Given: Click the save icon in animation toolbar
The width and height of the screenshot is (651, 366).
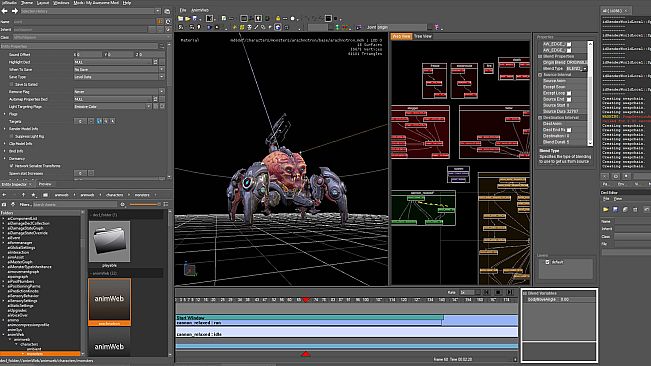Looking at the screenshot, I should click(x=195, y=19).
